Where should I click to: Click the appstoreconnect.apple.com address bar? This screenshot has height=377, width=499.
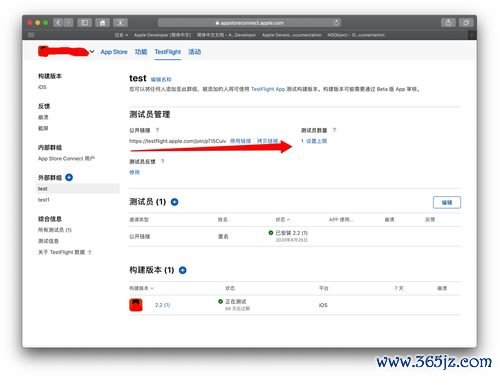(x=249, y=23)
